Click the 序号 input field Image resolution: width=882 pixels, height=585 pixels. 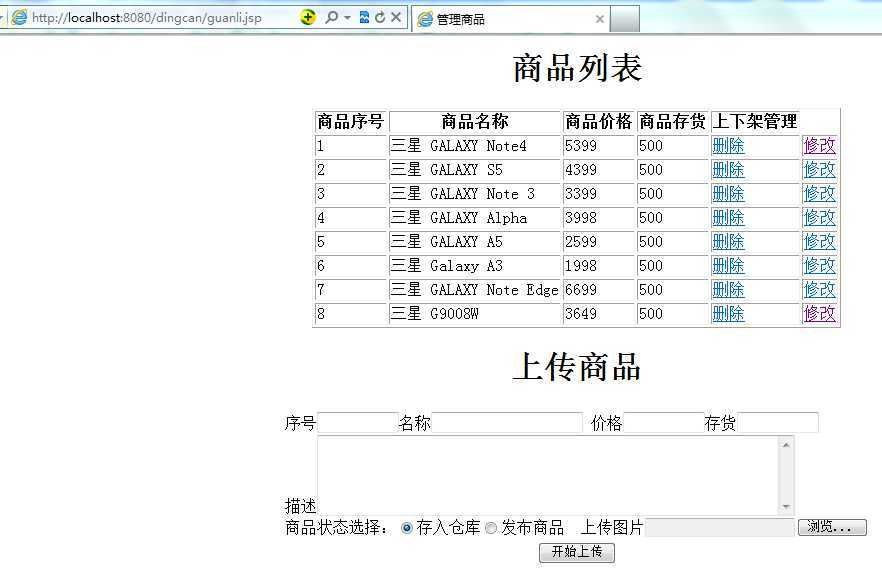tap(358, 422)
